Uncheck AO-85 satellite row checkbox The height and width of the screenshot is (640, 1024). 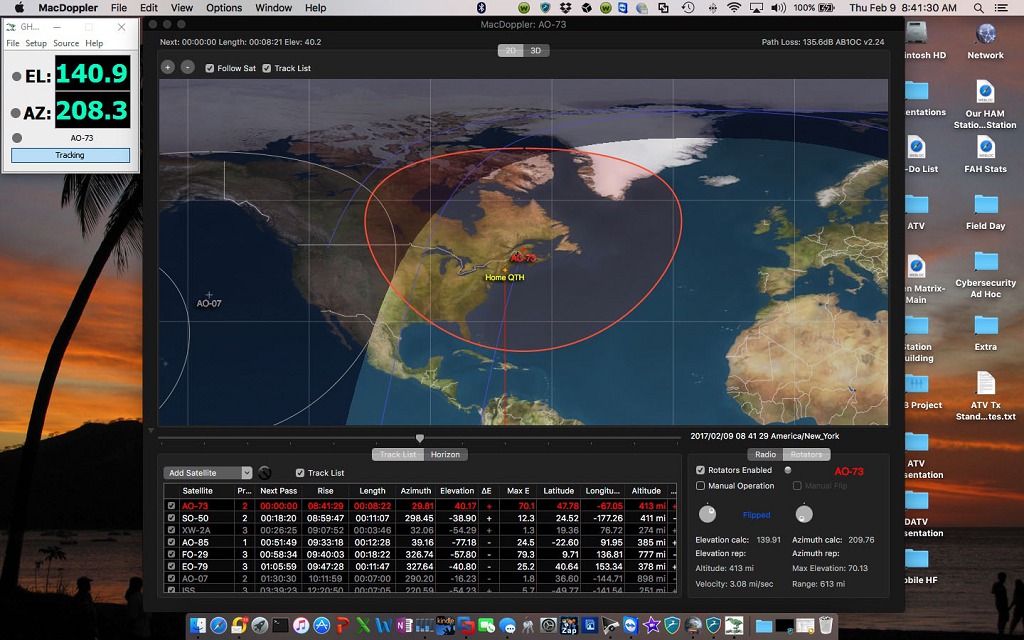tap(171, 542)
